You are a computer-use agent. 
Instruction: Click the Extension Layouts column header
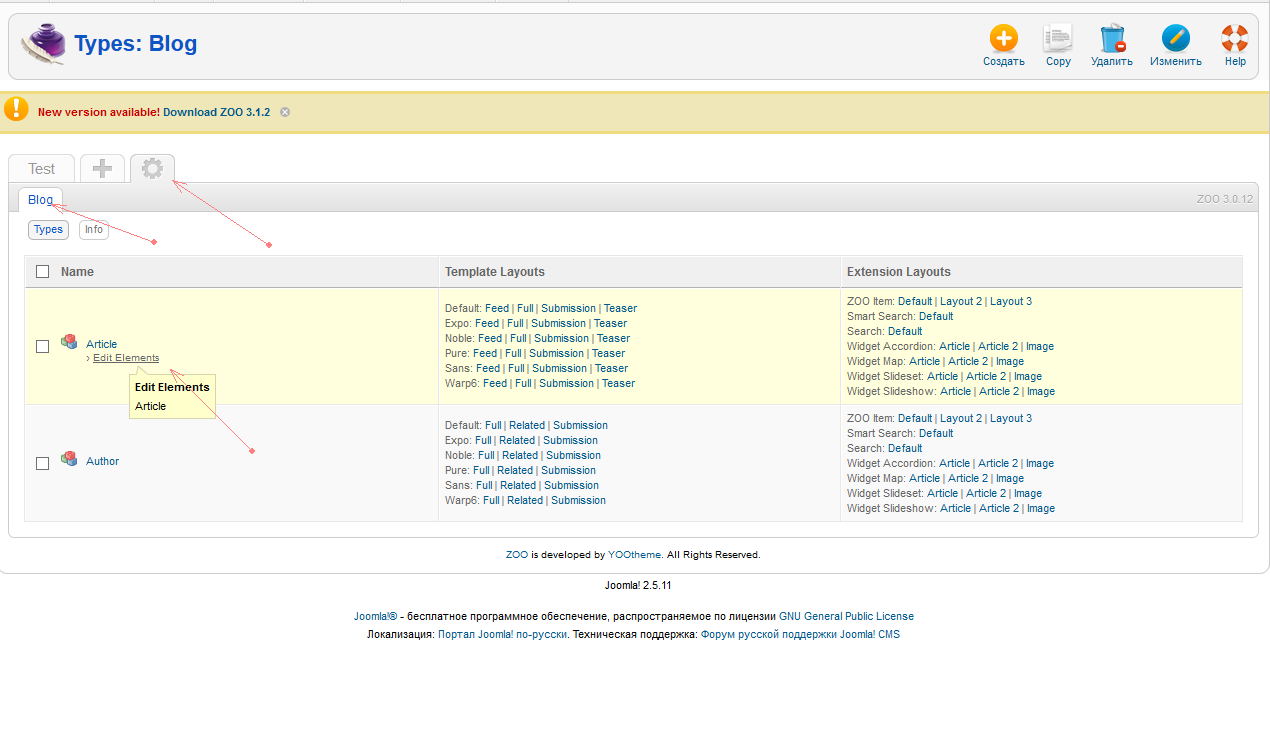point(899,272)
